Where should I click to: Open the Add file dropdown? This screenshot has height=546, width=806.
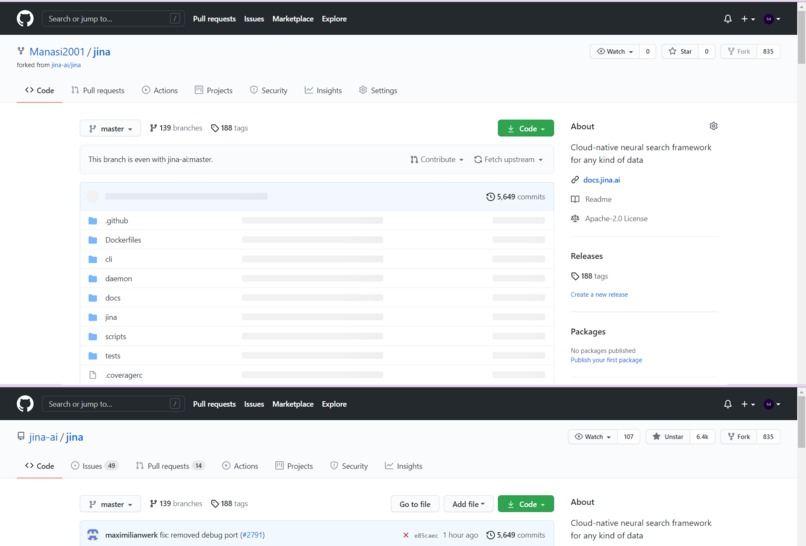click(468, 504)
